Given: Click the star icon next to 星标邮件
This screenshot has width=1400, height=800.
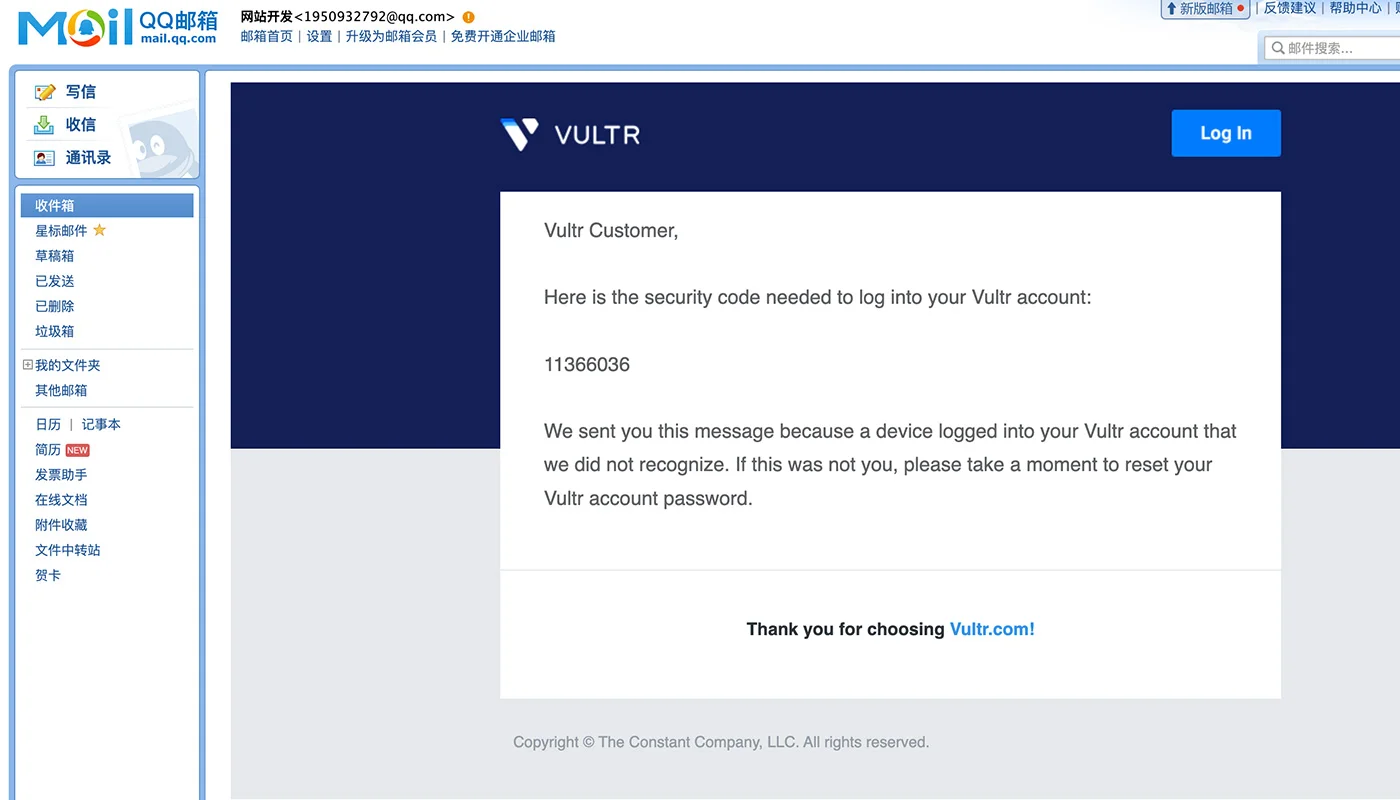Looking at the screenshot, I should coord(98,230).
